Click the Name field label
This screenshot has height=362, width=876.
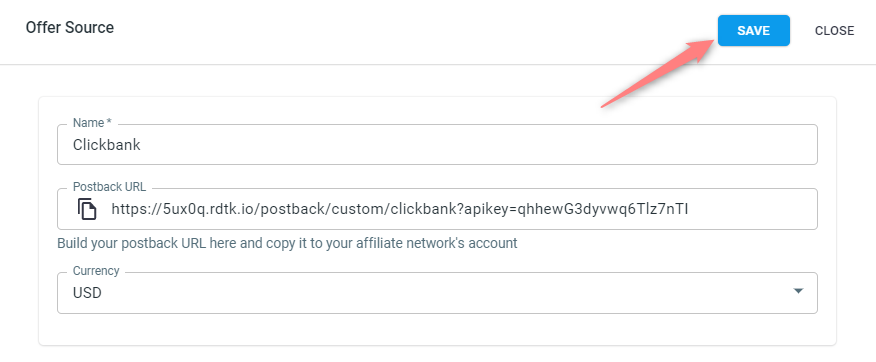pos(93,123)
